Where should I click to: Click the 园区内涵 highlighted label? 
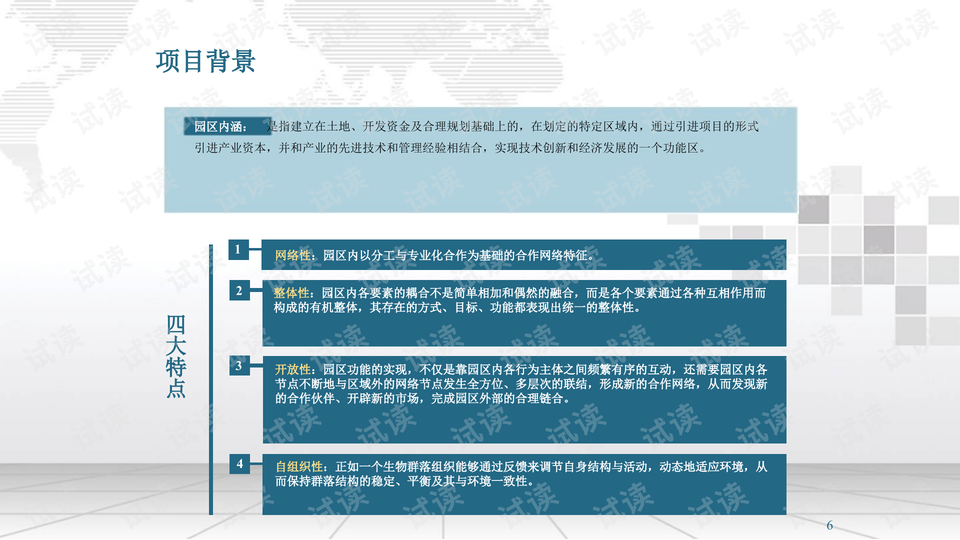point(219,127)
